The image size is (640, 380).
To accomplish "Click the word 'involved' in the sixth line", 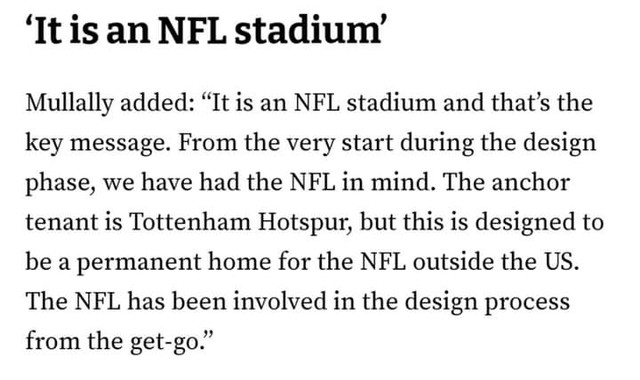I will (280, 302).
